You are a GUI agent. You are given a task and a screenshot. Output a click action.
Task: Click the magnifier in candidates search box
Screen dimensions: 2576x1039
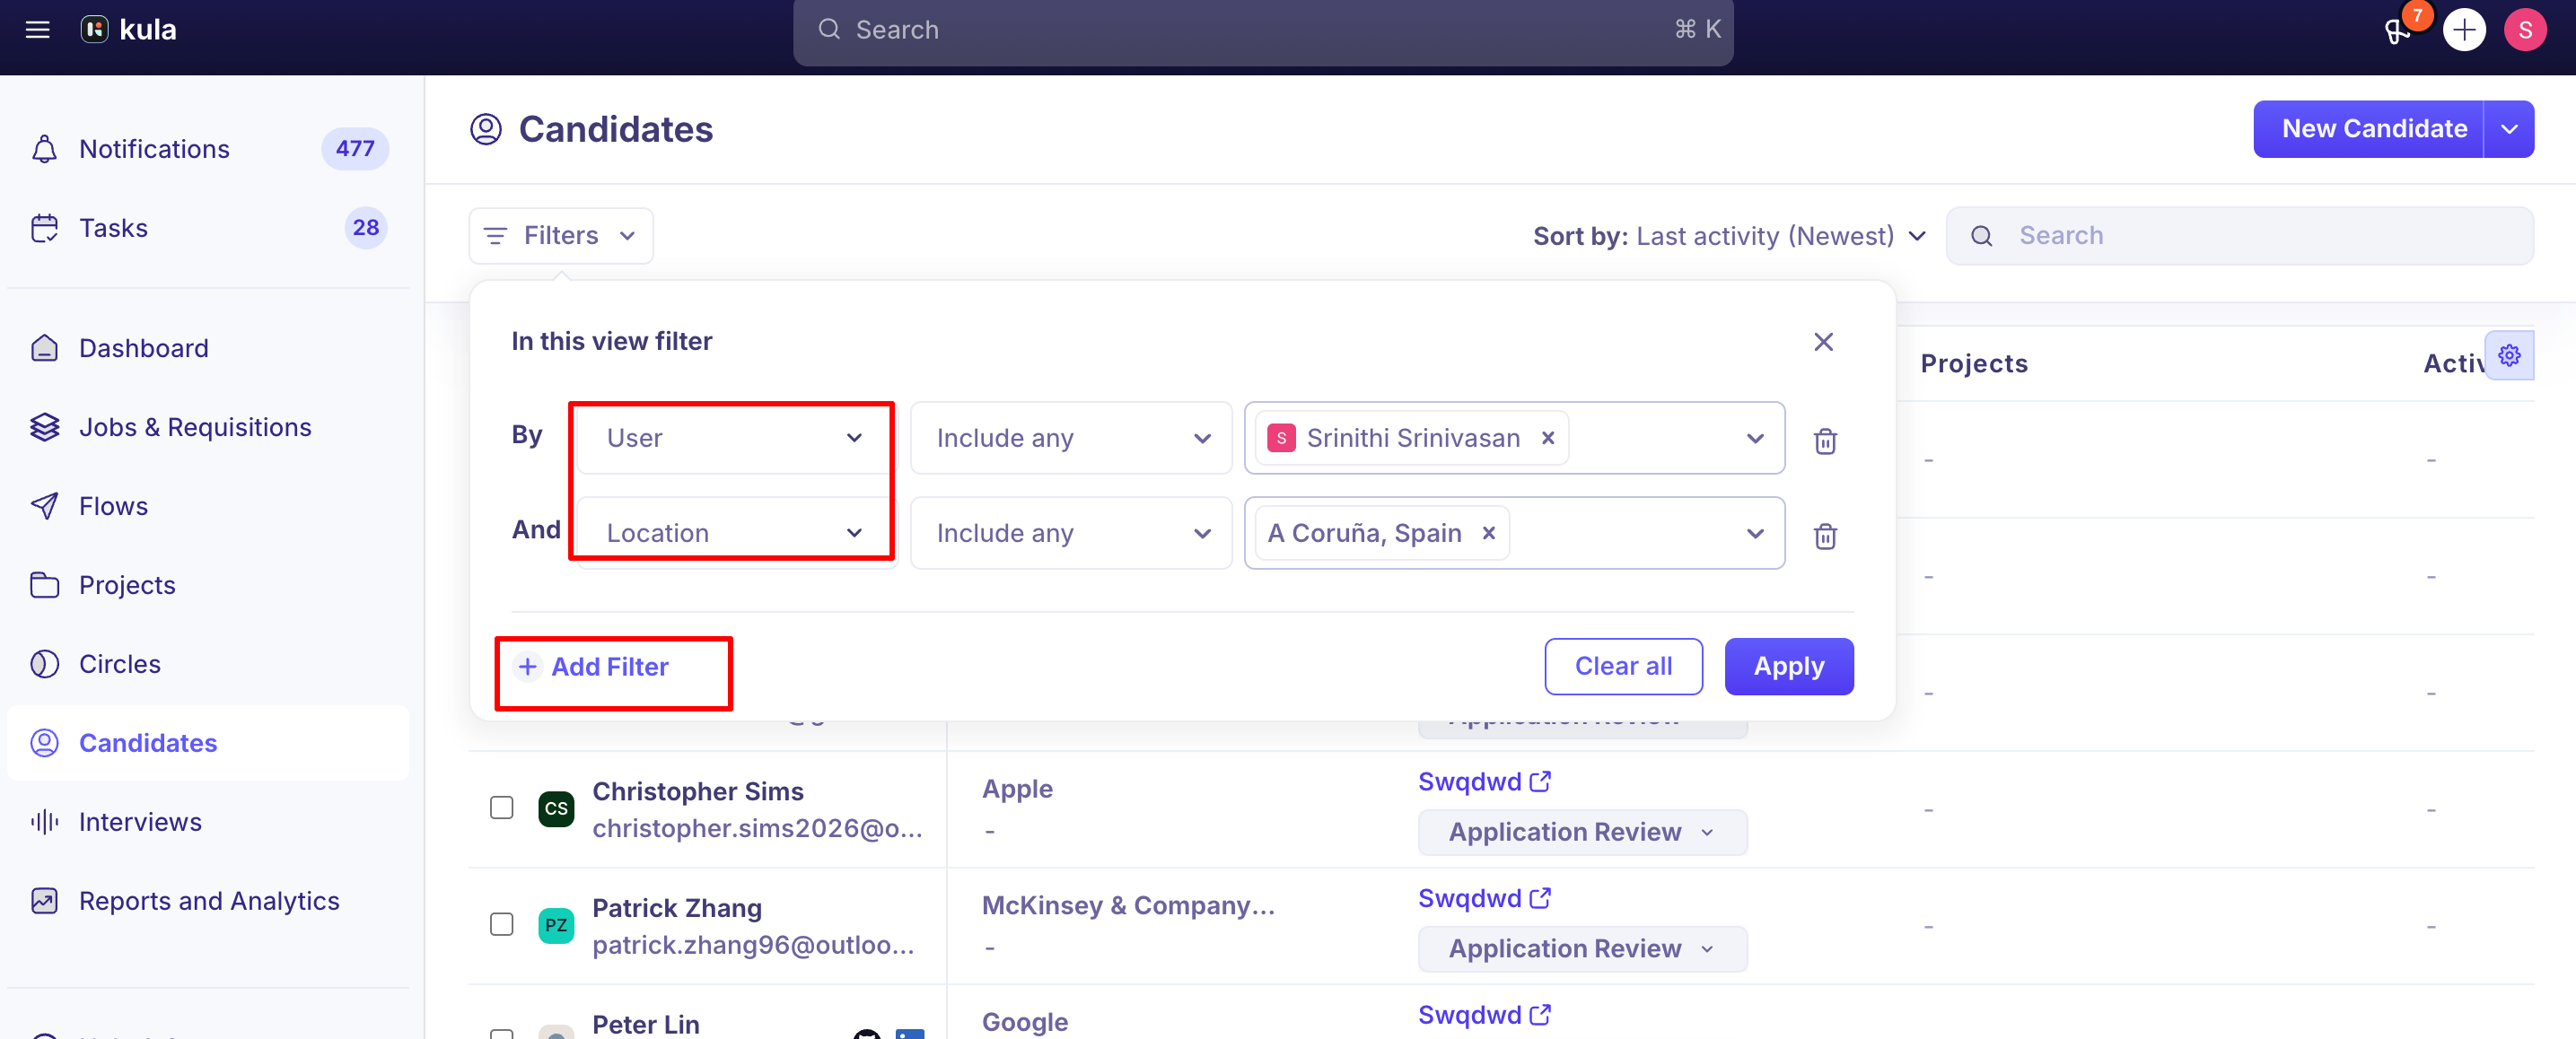1981,236
